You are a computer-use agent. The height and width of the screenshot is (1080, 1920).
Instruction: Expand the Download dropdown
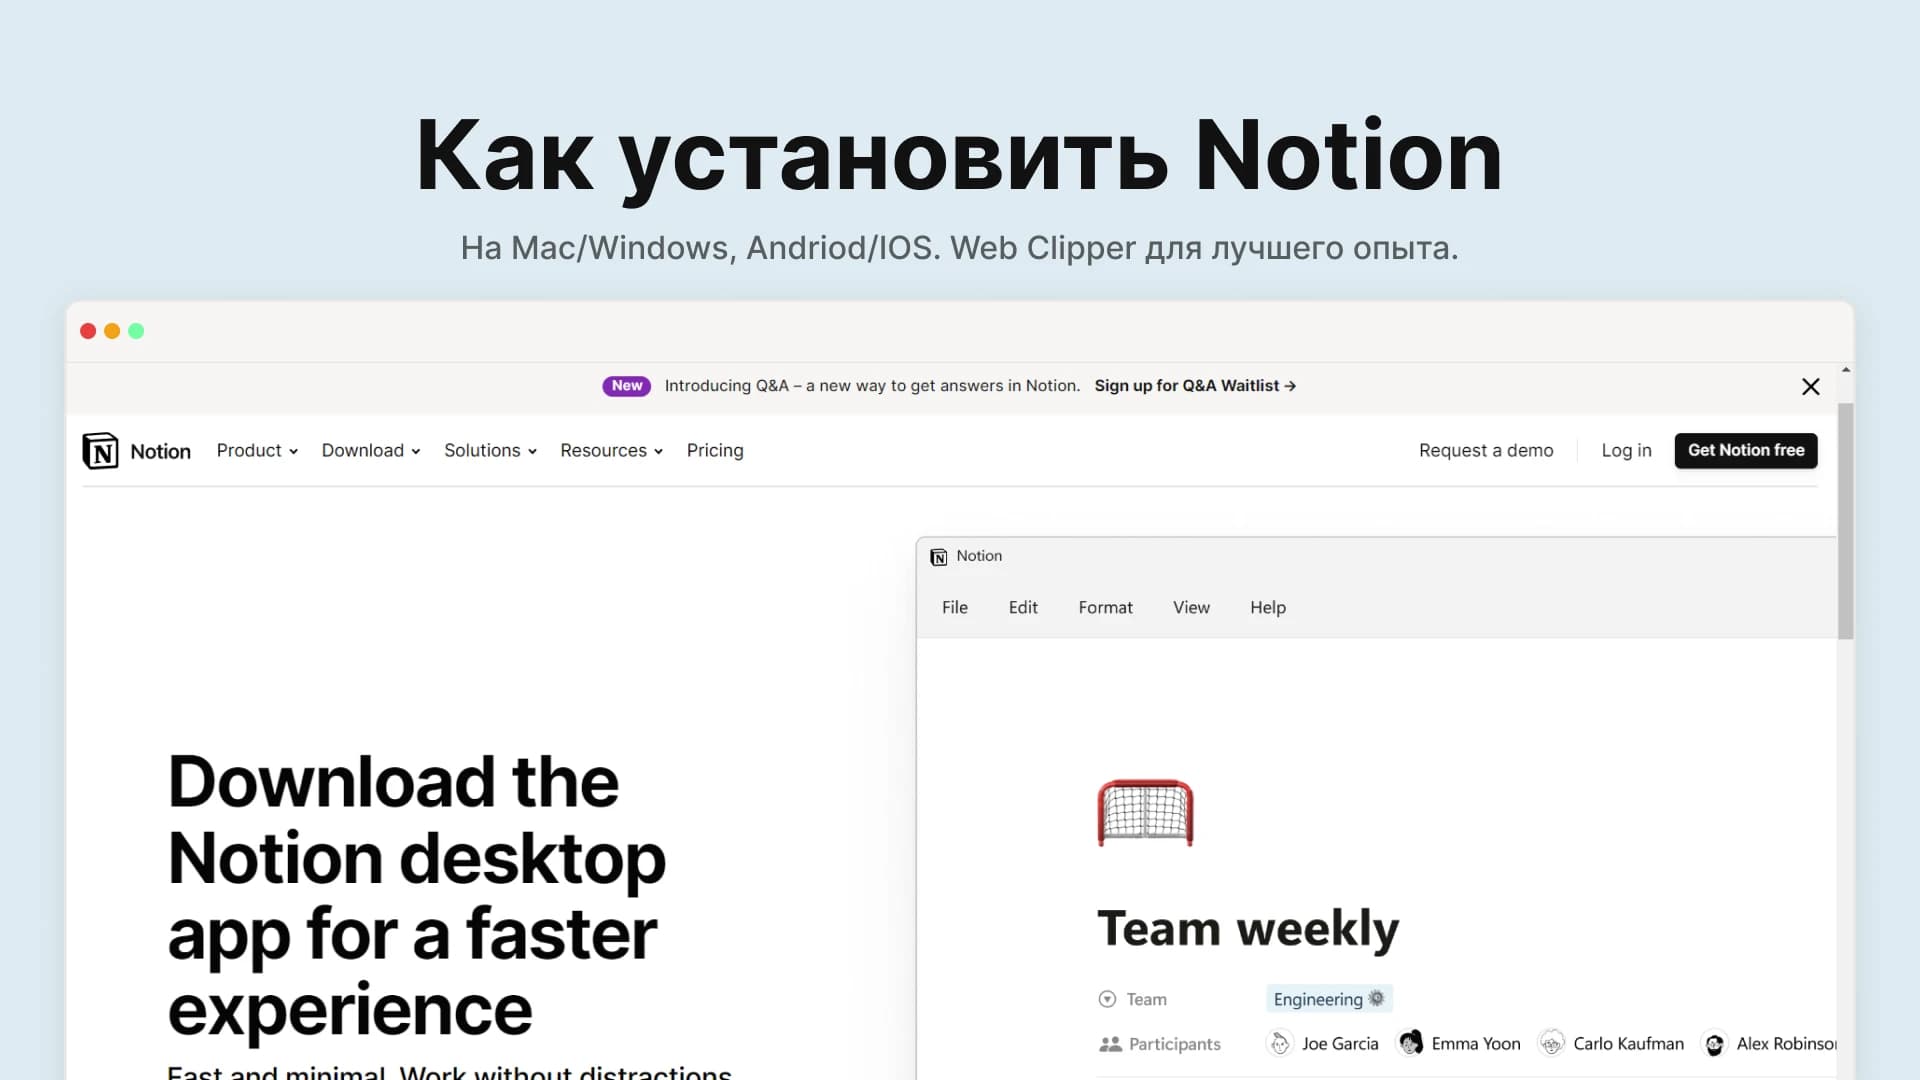371,451
